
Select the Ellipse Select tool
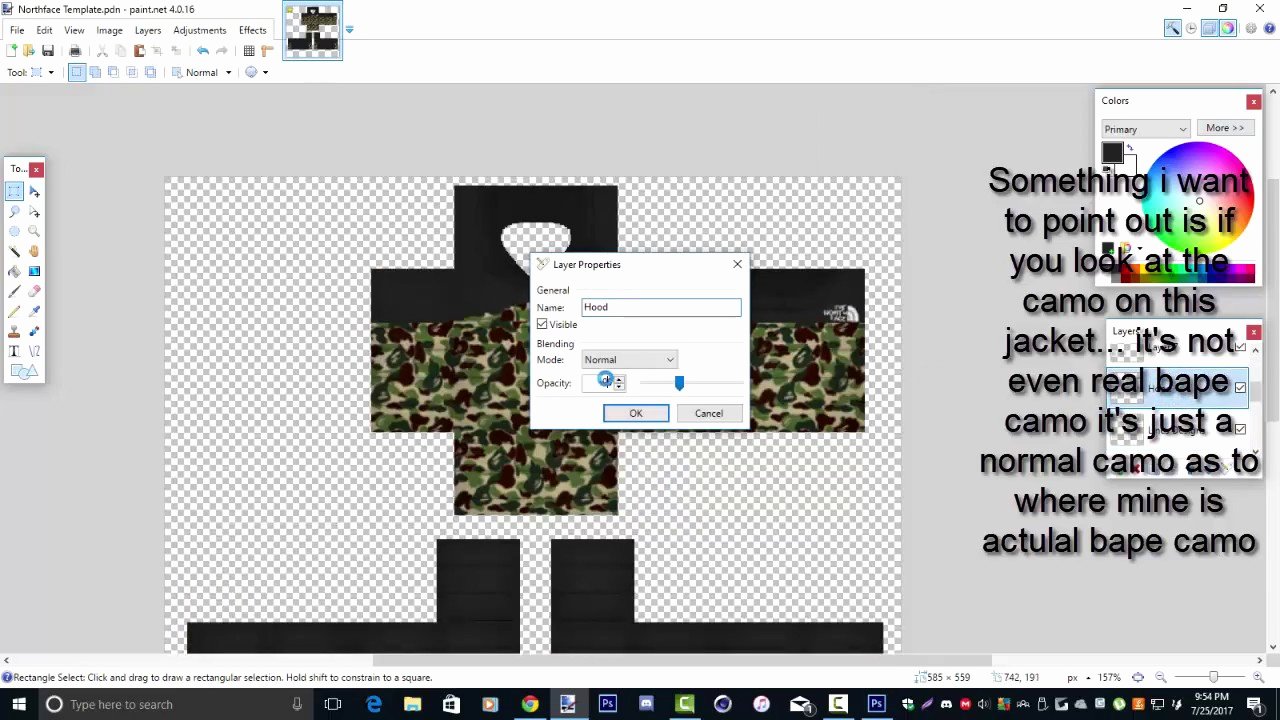tap(14, 231)
